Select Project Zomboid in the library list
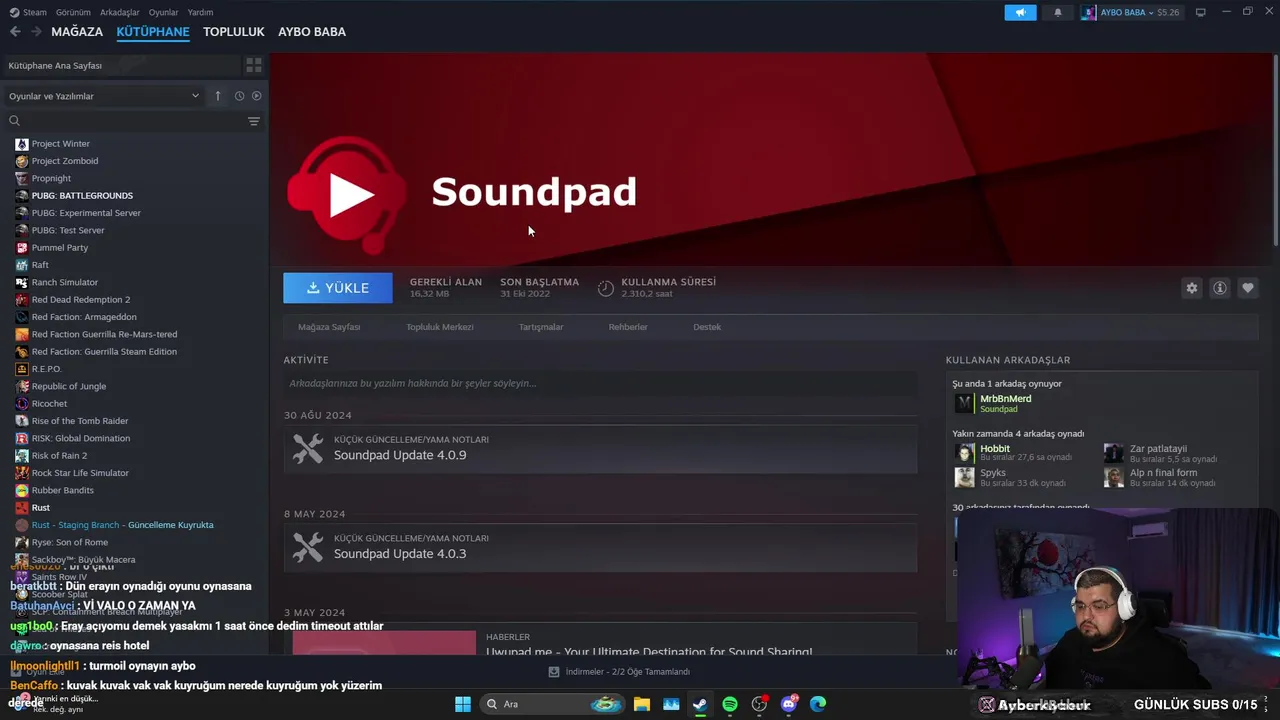The height and width of the screenshot is (720, 1280). coord(65,161)
